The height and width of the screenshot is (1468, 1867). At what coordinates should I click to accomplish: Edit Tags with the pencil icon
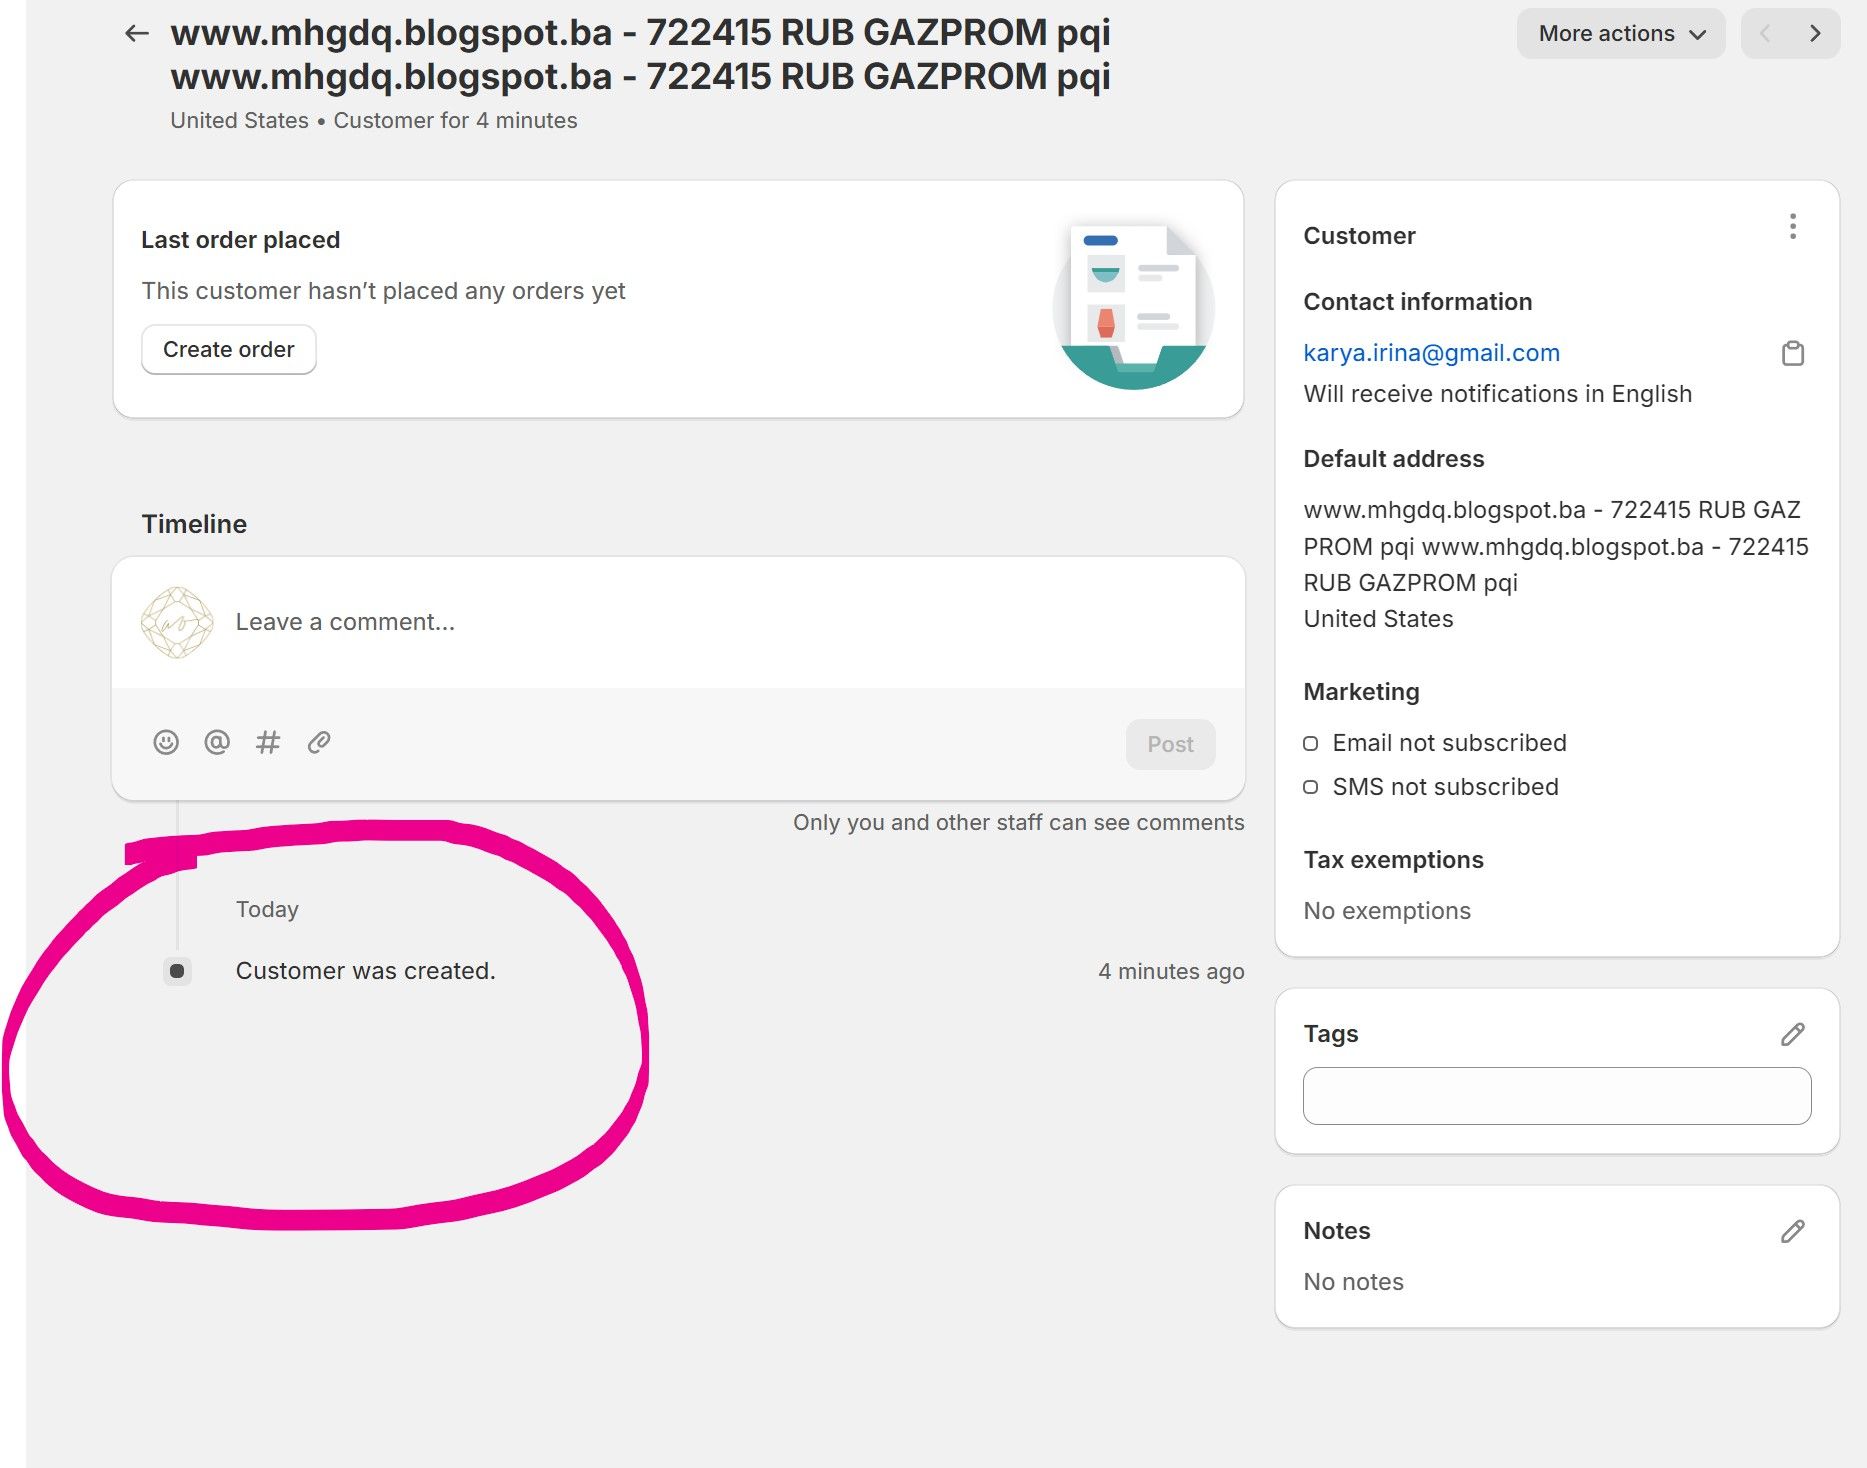tap(1793, 1034)
